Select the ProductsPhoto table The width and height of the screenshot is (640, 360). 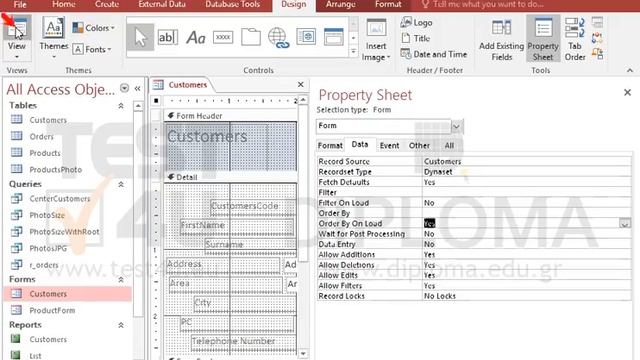[56, 169]
